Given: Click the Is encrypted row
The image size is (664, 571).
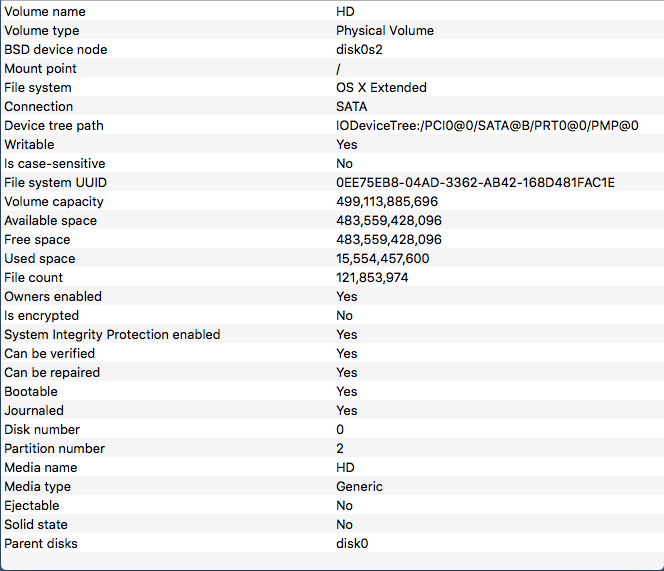Looking at the screenshot, I should pos(332,316).
